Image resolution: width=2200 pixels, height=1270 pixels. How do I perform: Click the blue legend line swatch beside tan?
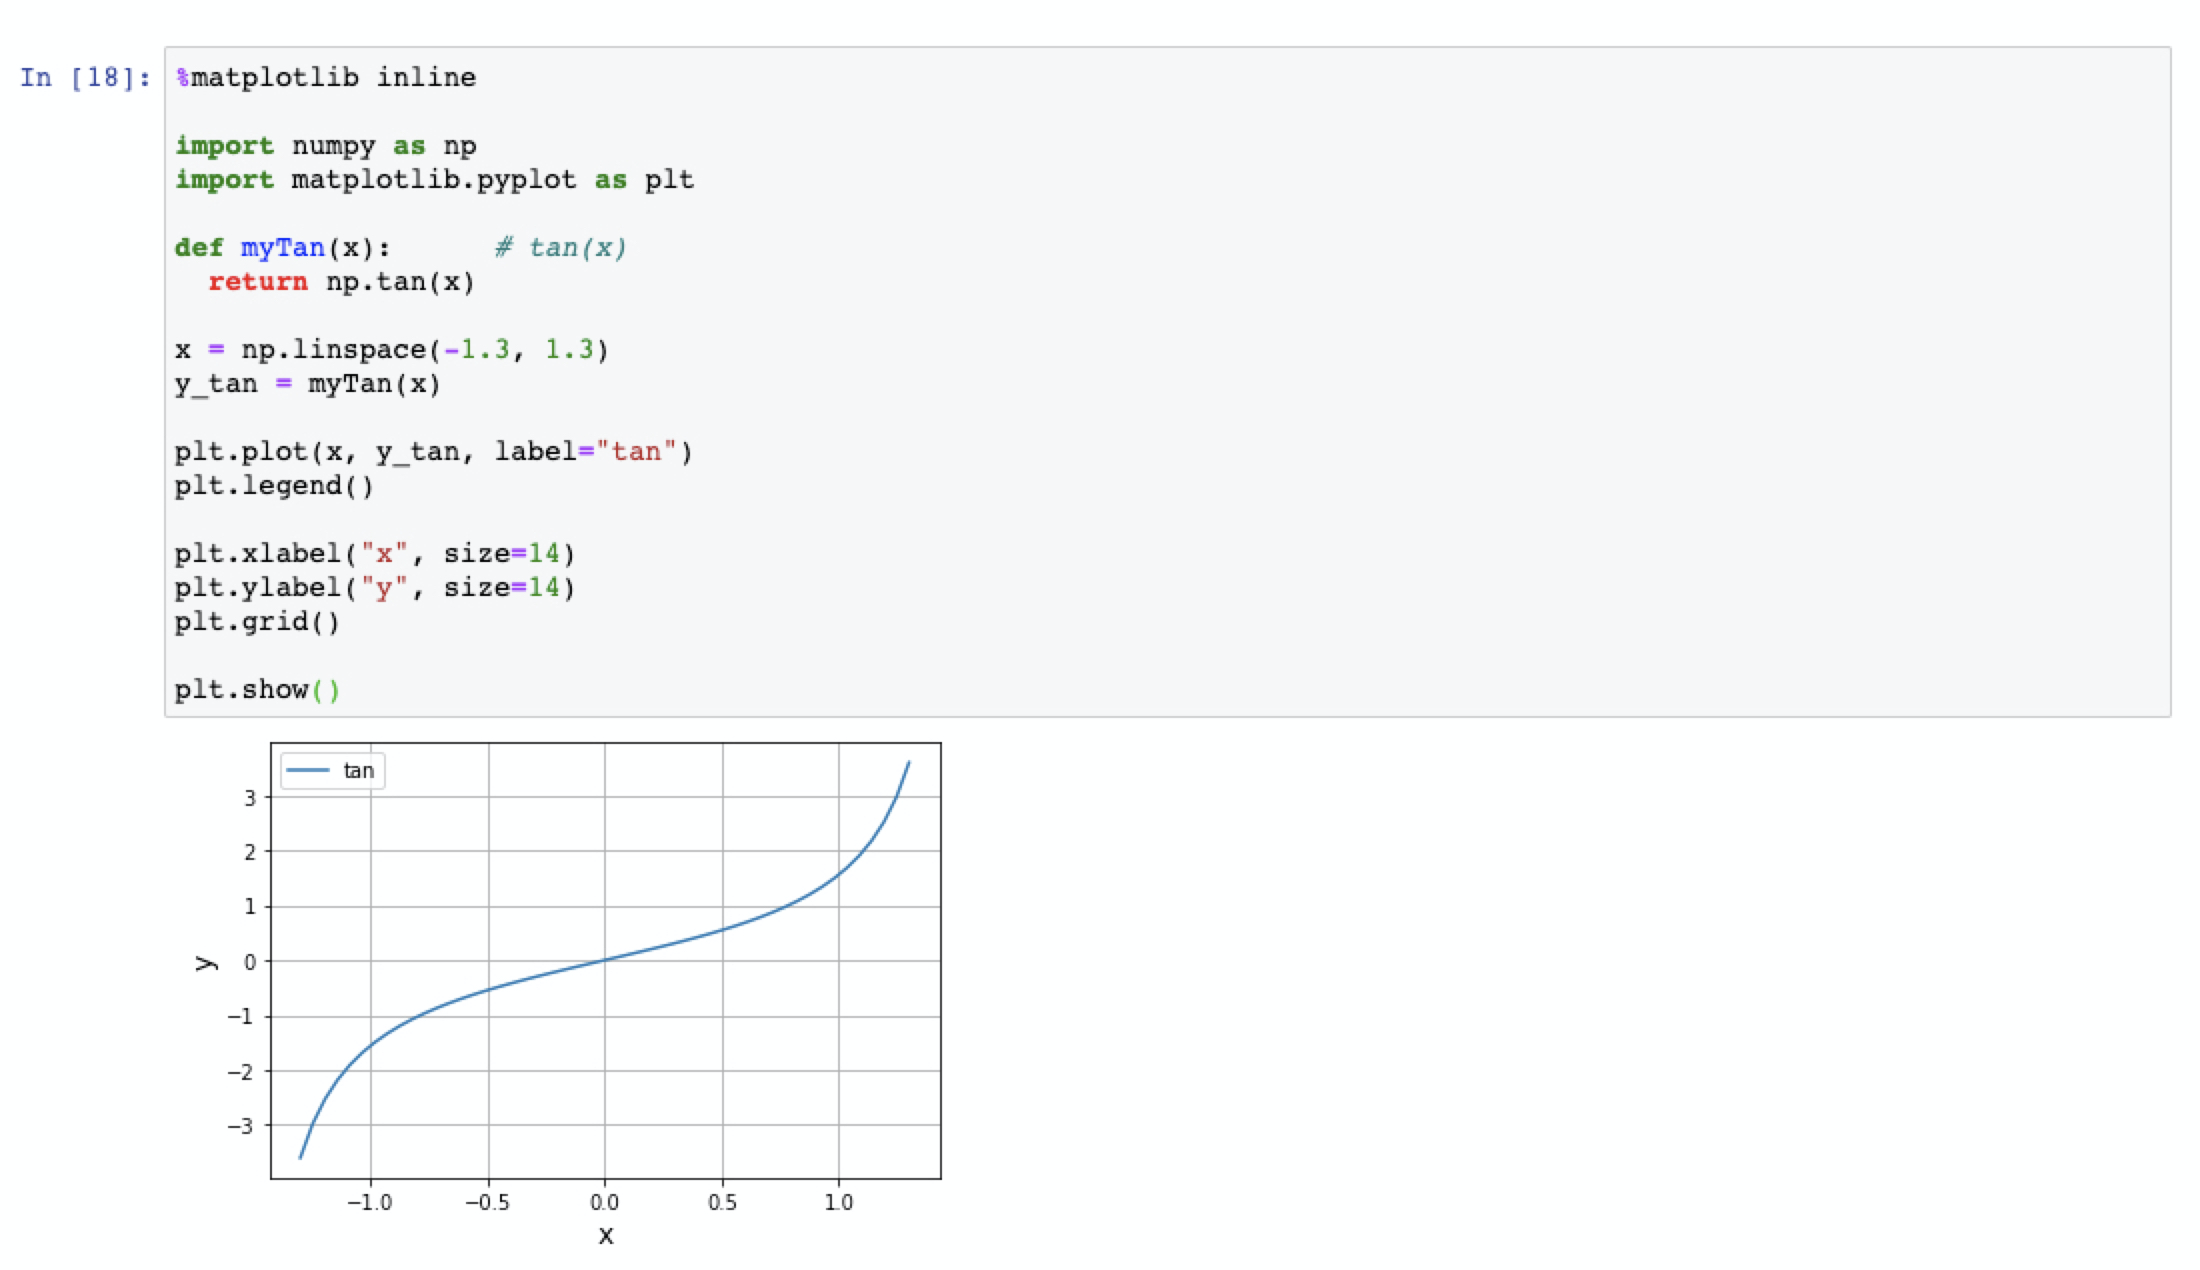tap(307, 771)
